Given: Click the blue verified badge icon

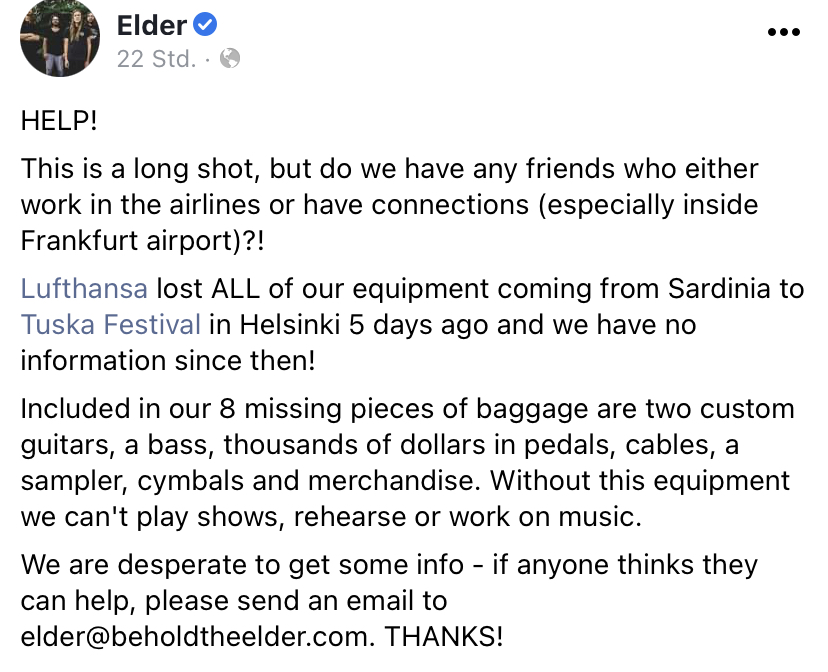Looking at the screenshot, I should point(205,25).
